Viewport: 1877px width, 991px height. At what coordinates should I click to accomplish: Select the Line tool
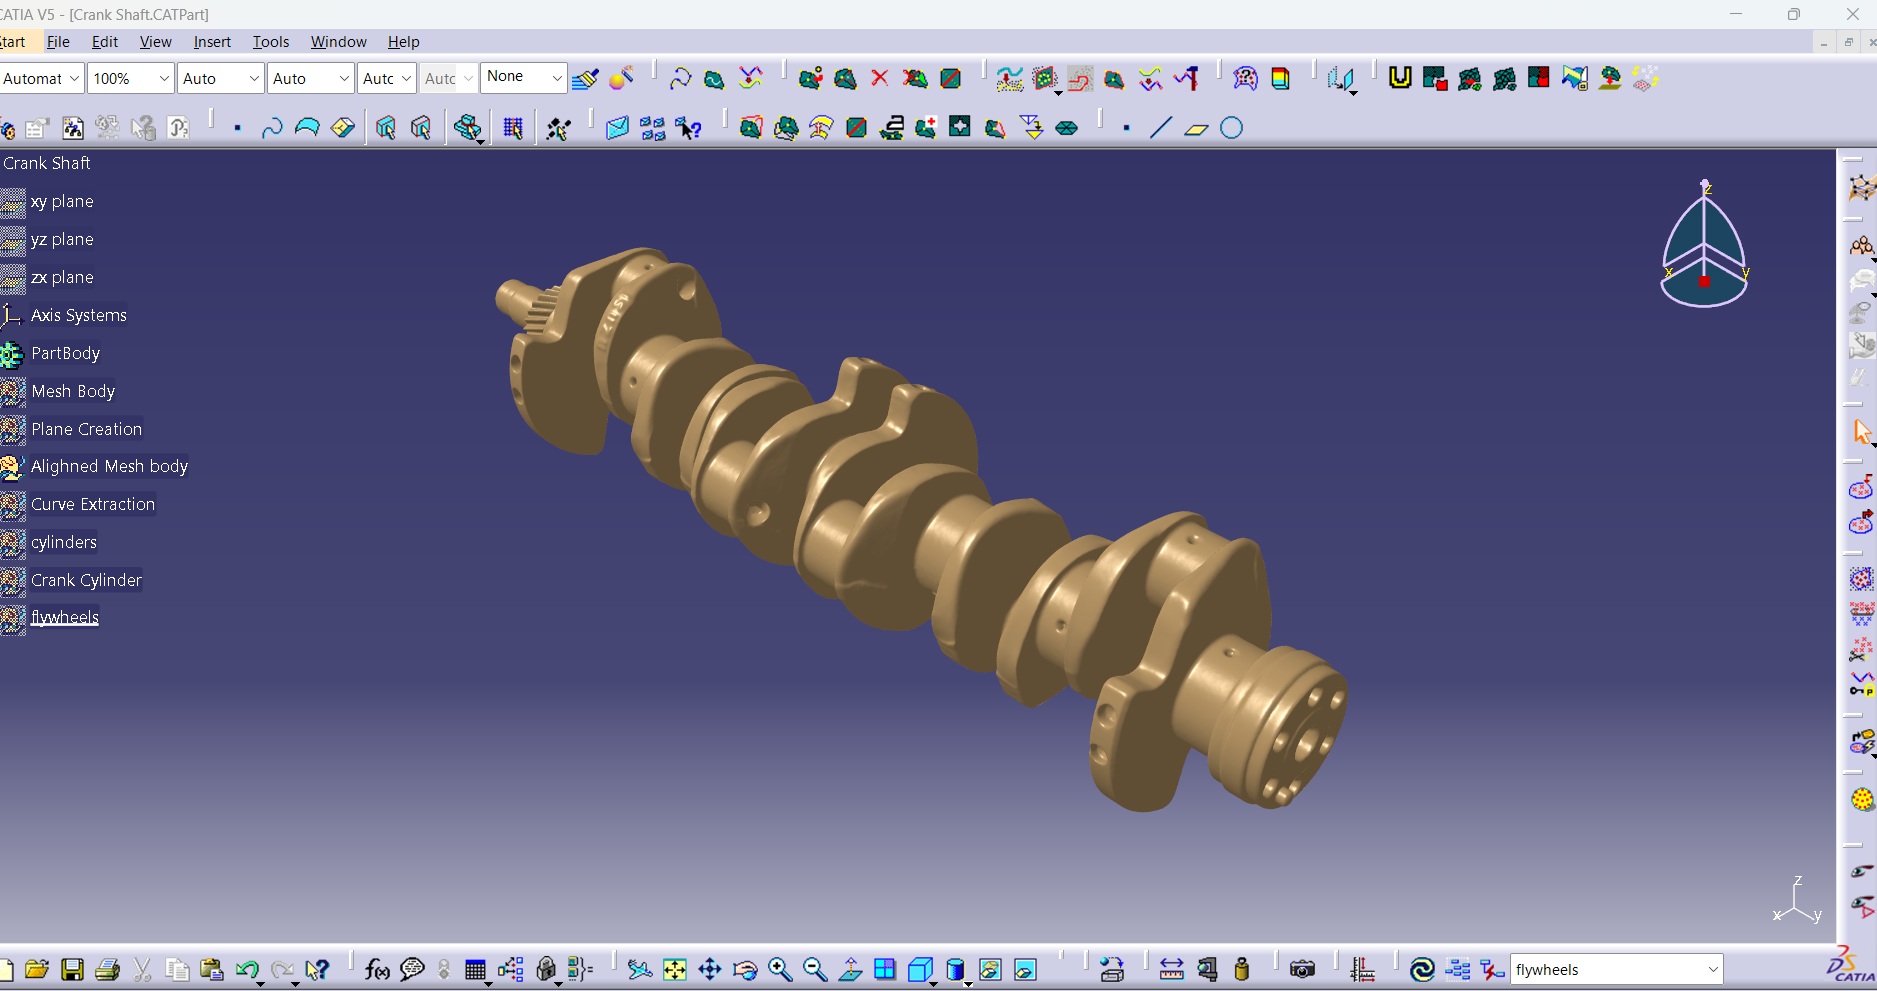(x=1161, y=128)
